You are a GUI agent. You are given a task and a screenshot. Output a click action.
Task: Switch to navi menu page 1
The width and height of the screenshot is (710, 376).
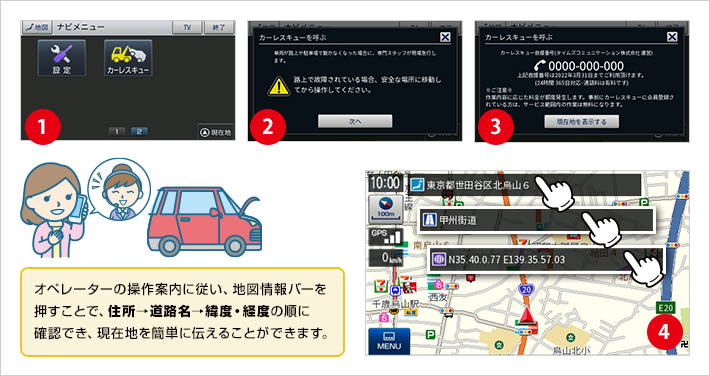point(117,131)
